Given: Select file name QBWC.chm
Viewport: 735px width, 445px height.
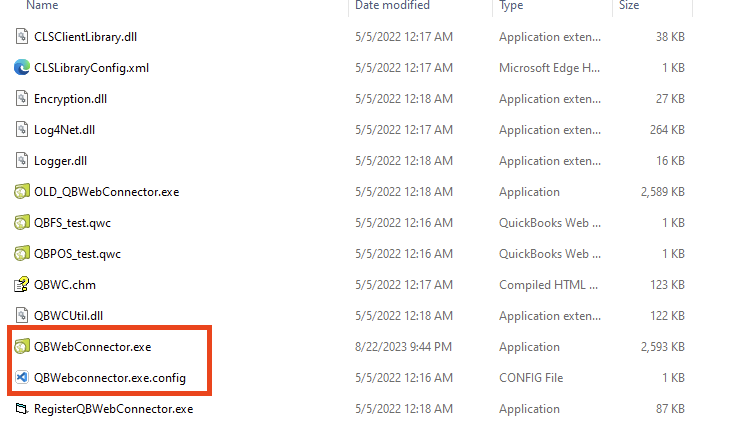Looking at the screenshot, I should coord(65,285).
